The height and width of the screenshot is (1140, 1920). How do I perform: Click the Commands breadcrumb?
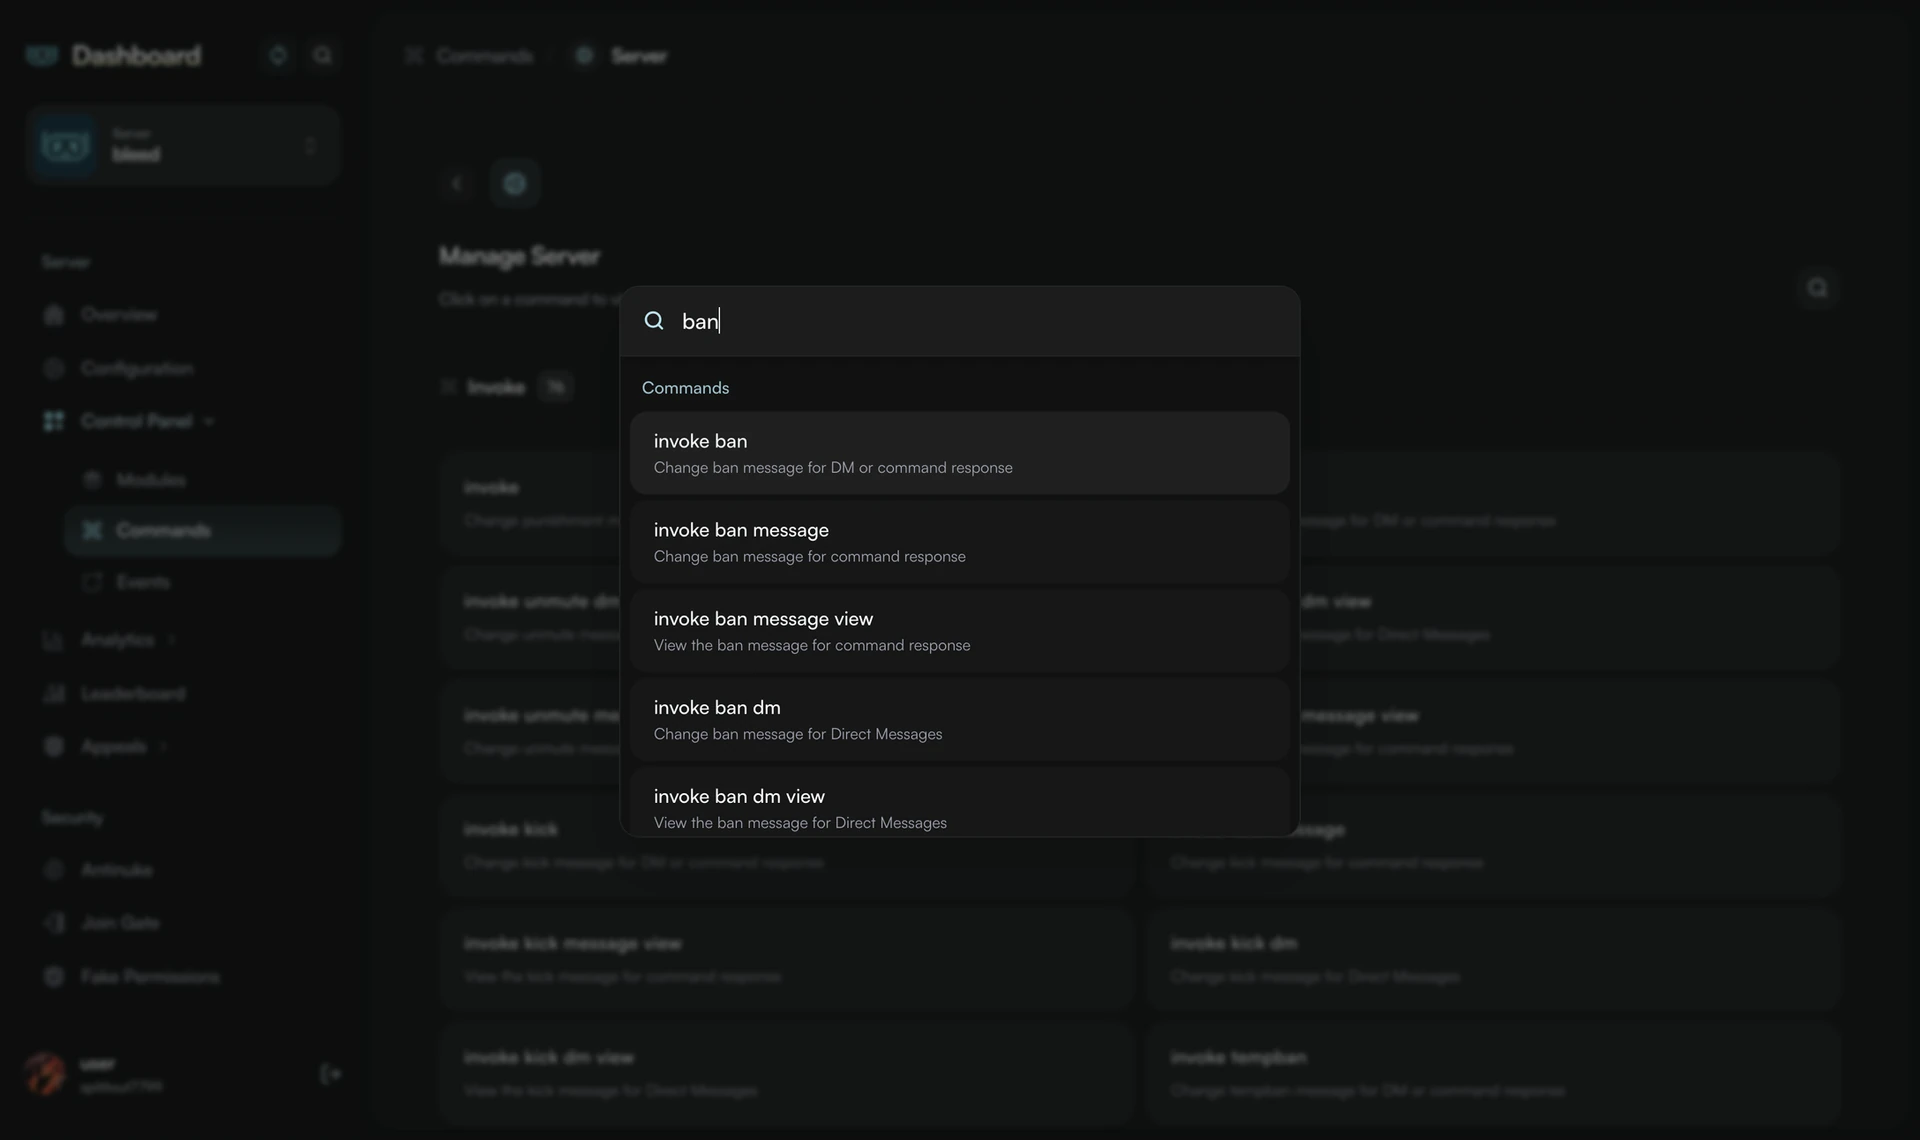click(x=471, y=56)
